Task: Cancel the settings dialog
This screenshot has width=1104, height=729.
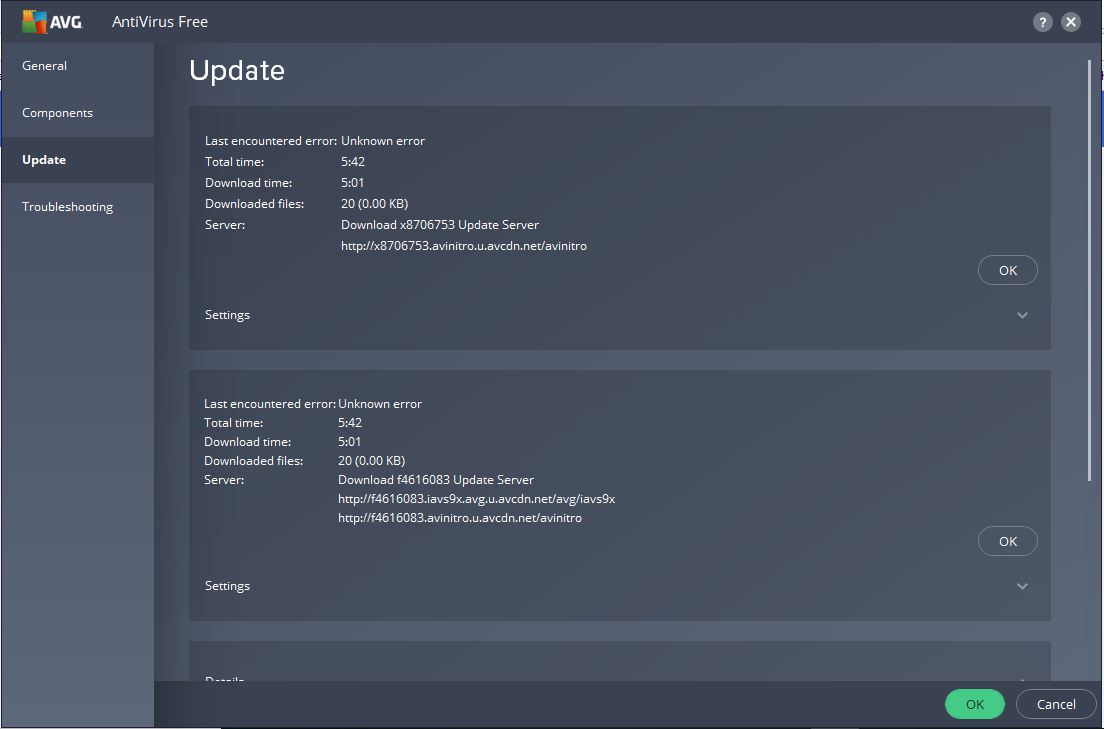Action: pos(1055,704)
